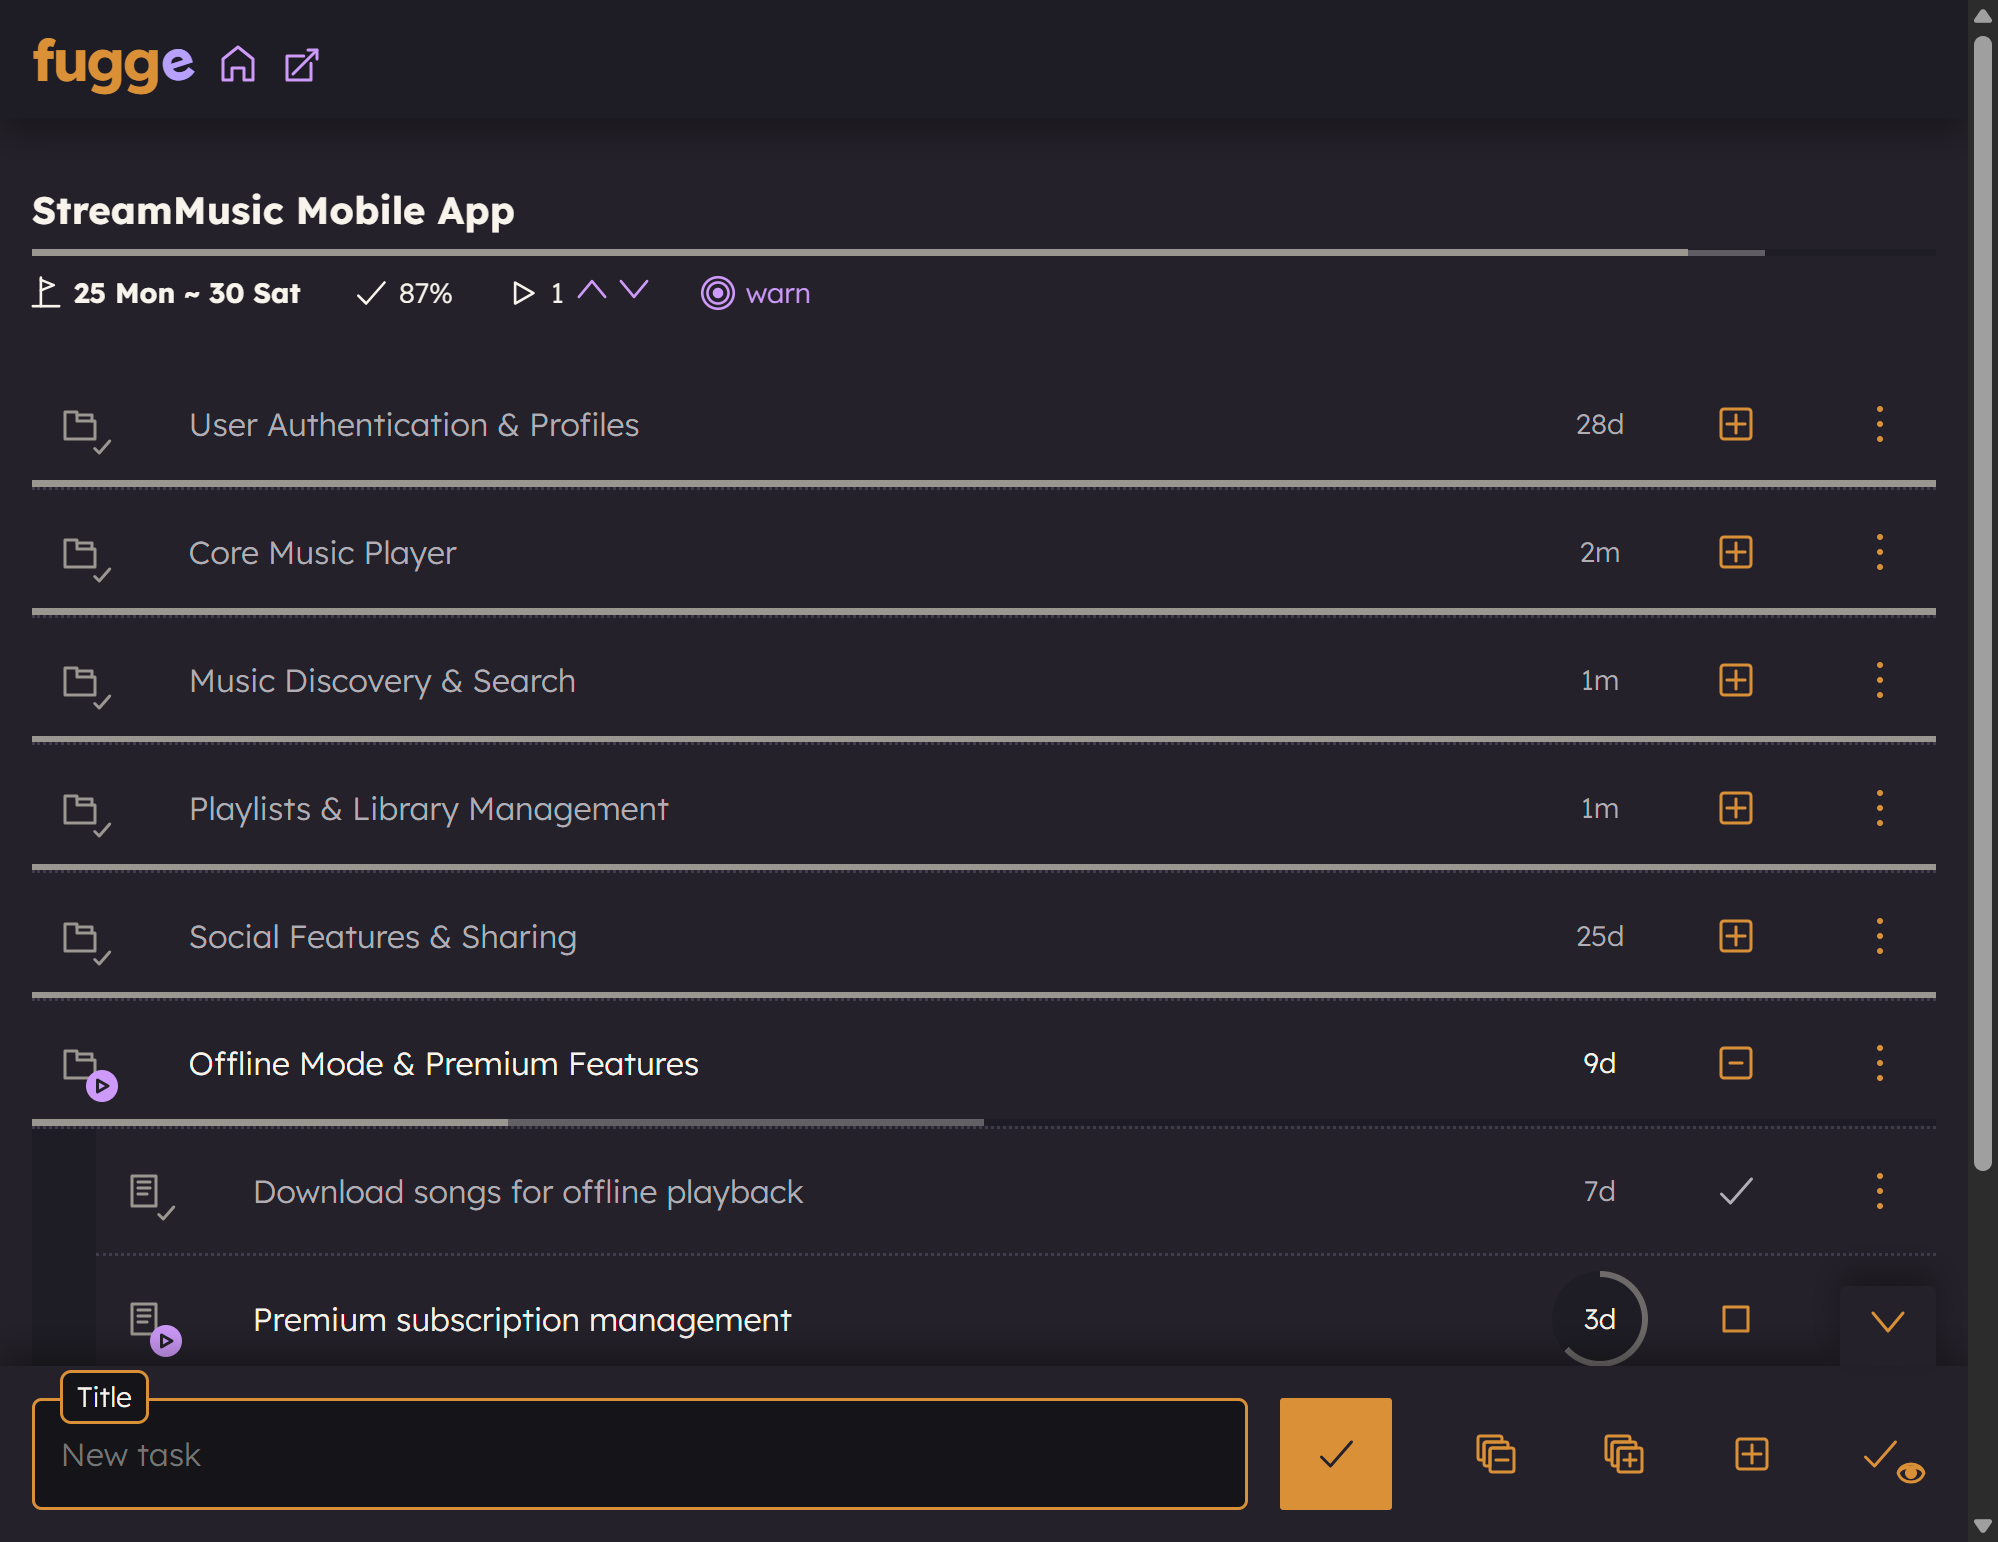Collapse the Offline Mode & Premium Features group
Image resolution: width=1998 pixels, height=1542 pixels.
tap(1735, 1063)
